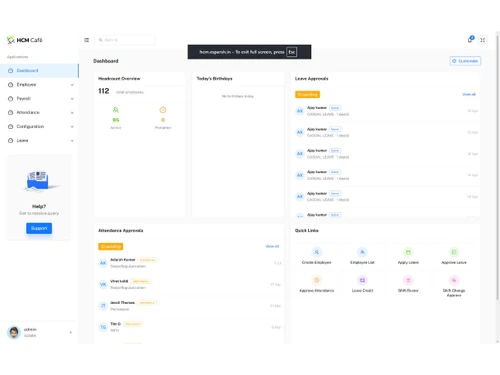Image resolution: width=500 pixels, height=375 pixels.
Task: Open the notifications bell icon
Action: pos(470,39)
